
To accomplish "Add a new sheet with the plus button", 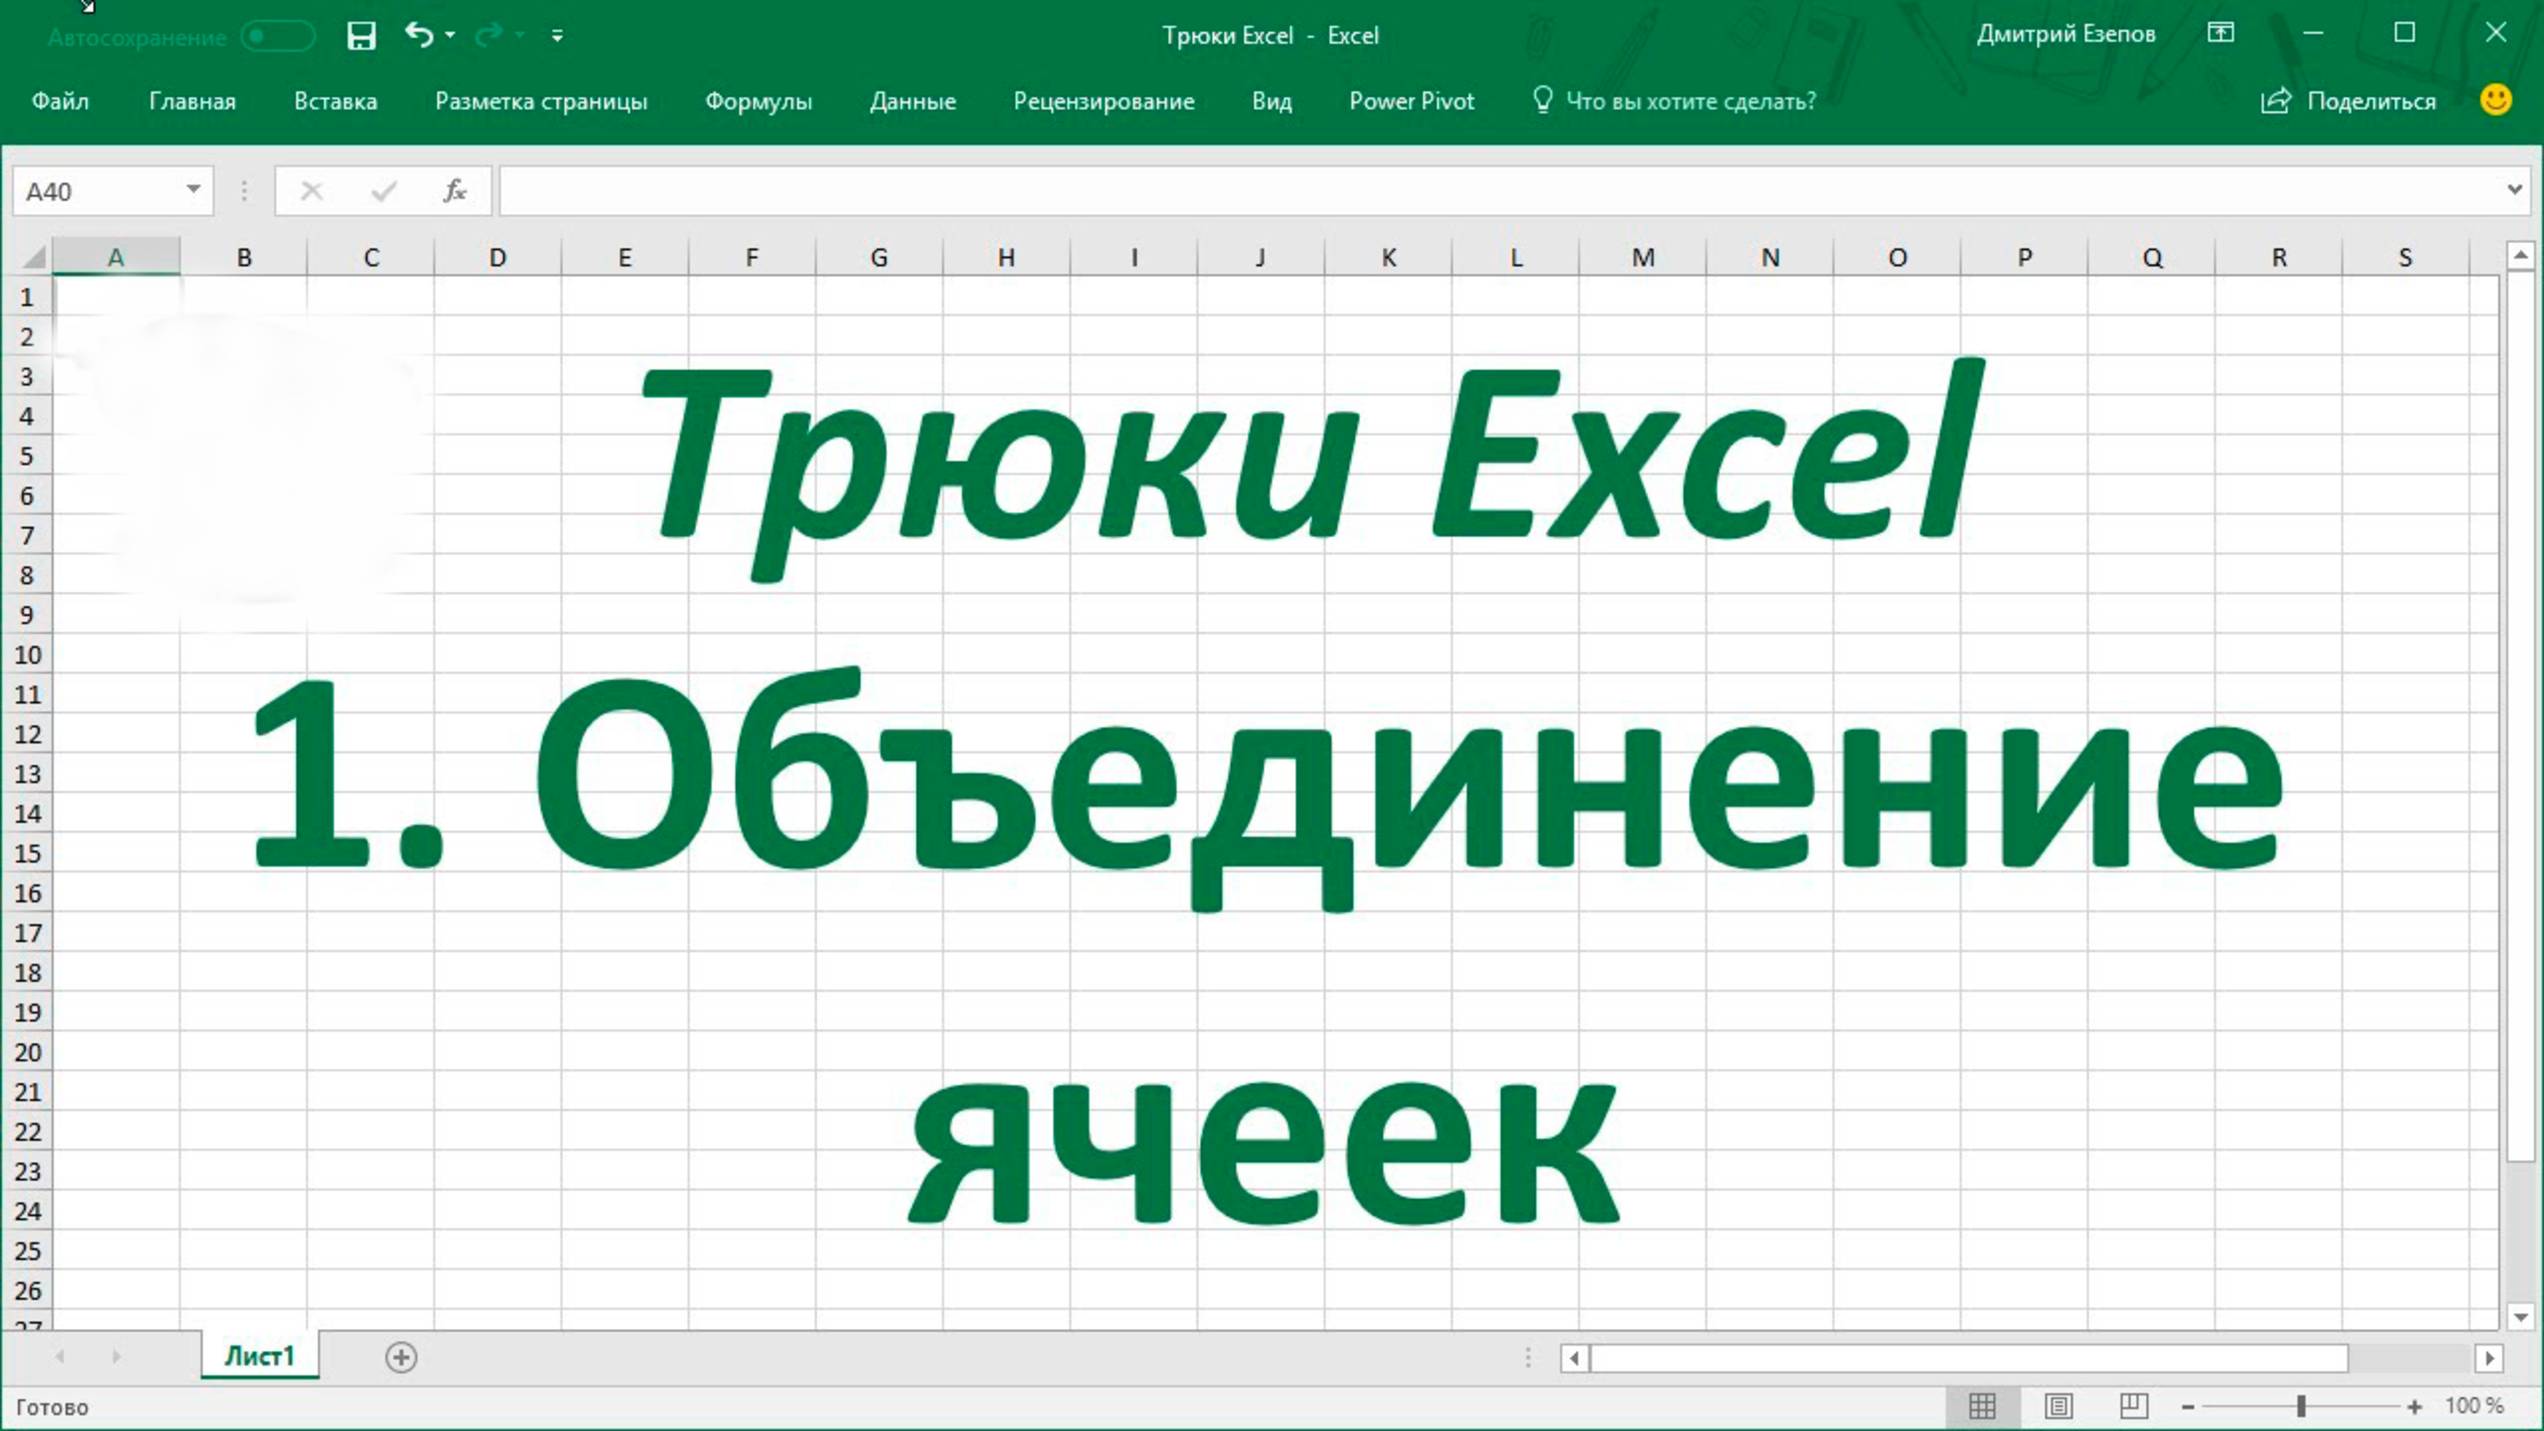I will point(400,1358).
